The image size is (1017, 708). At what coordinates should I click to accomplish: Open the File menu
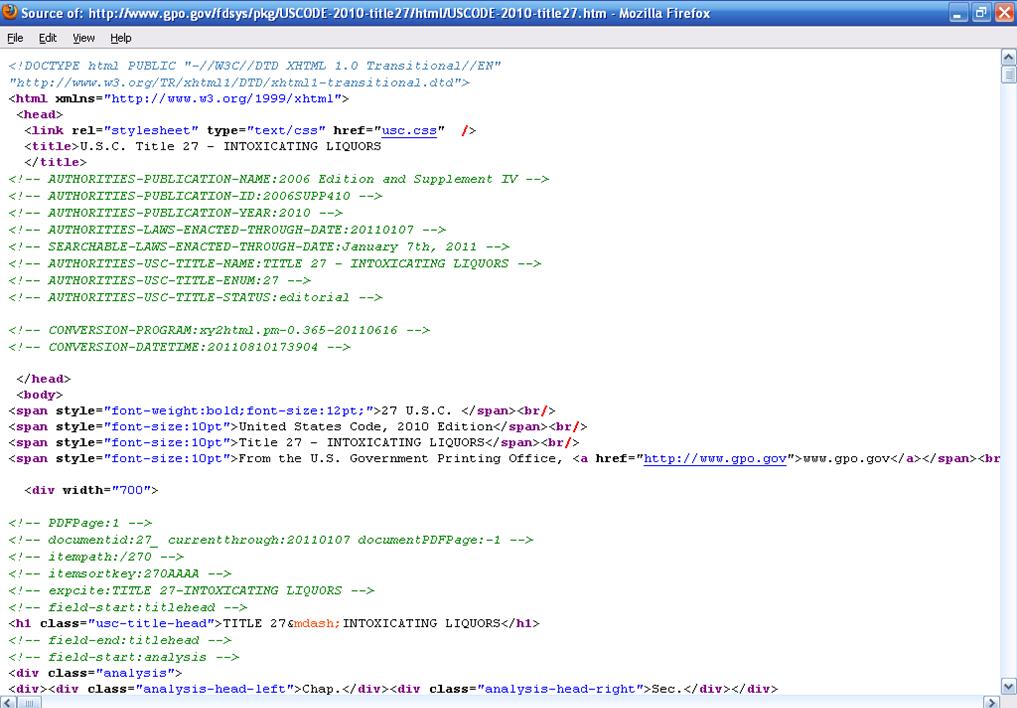click(x=15, y=38)
